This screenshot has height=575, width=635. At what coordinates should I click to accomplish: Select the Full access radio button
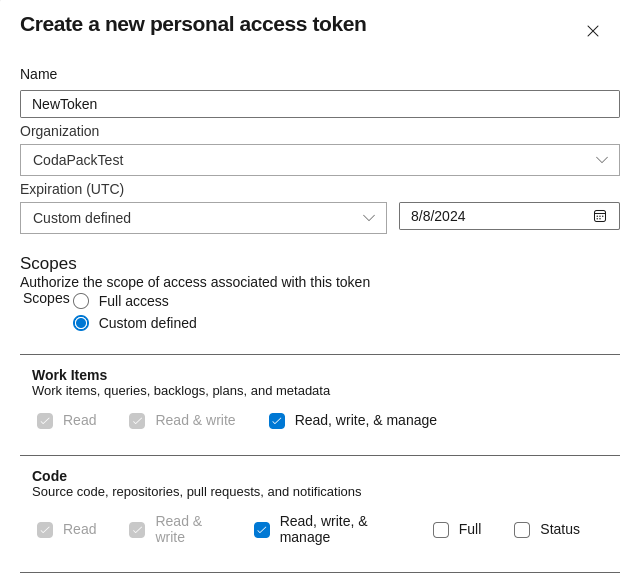(81, 301)
